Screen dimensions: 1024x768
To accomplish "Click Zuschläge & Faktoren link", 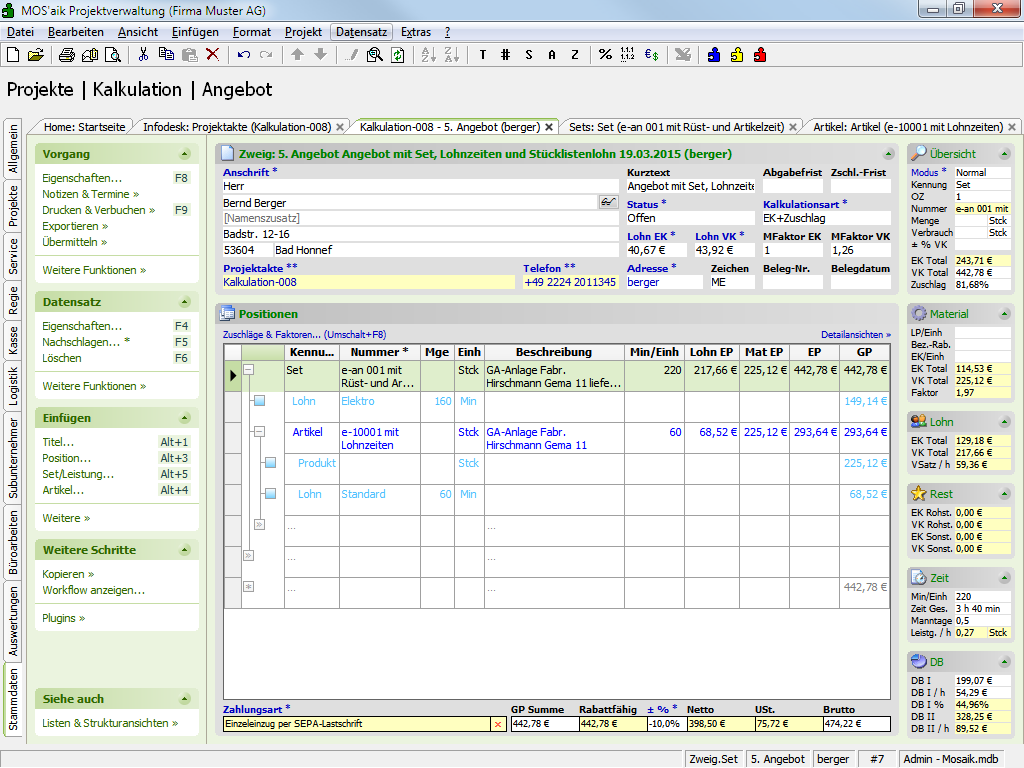I will pyautogui.click(x=304, y=334).
